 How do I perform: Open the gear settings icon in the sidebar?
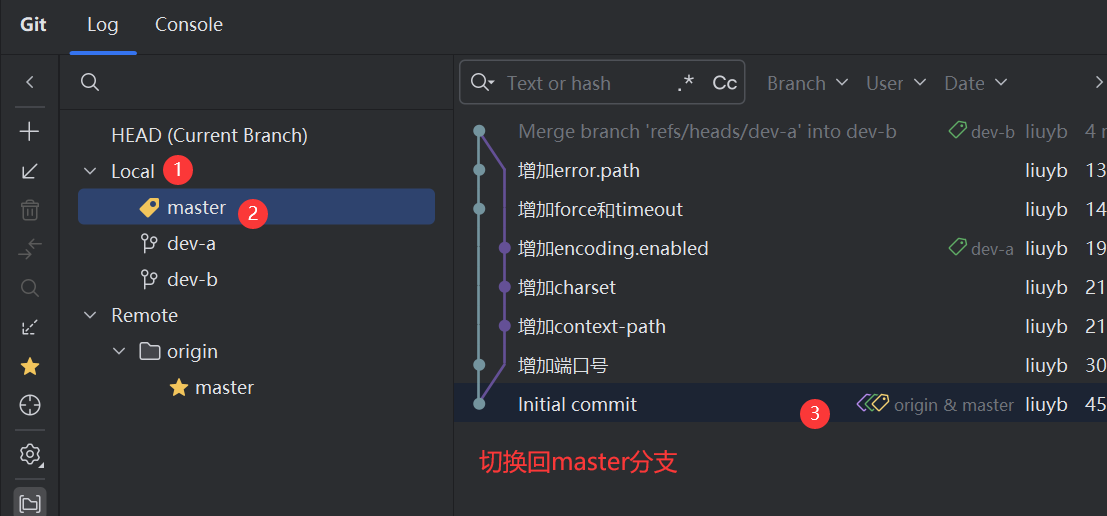30,455
